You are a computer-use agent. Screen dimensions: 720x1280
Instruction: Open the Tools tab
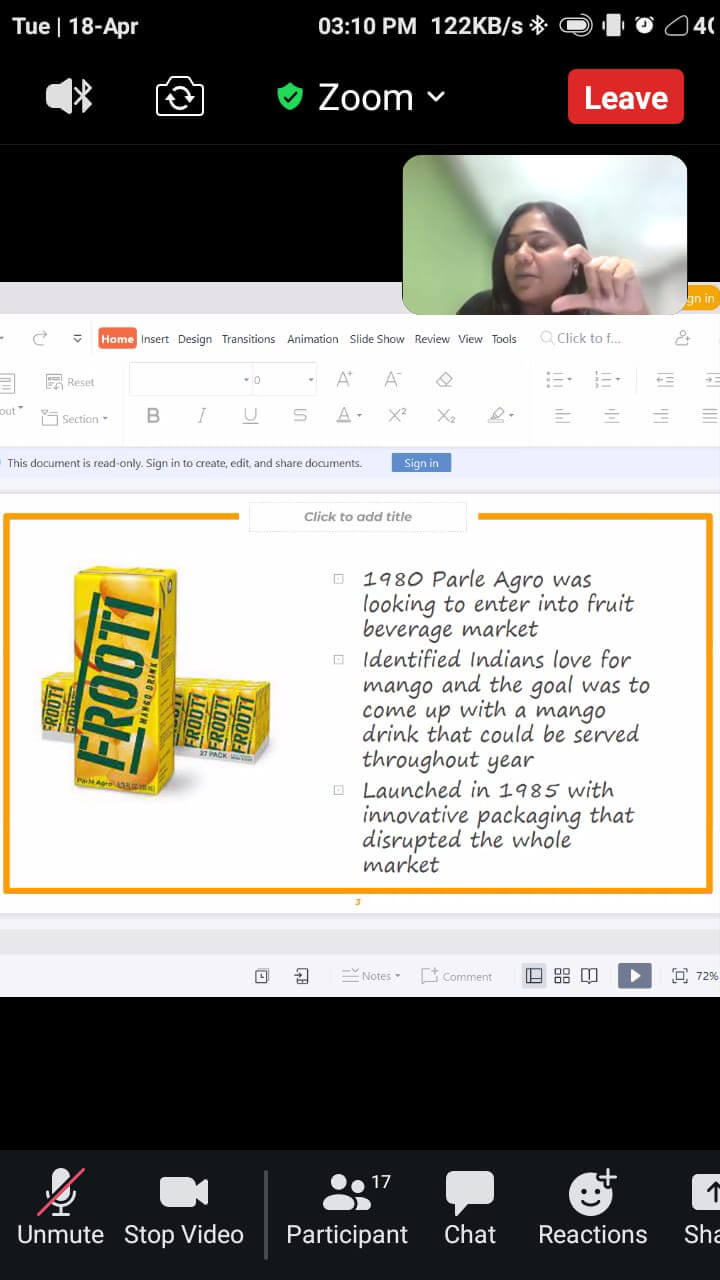coord(504,339)
